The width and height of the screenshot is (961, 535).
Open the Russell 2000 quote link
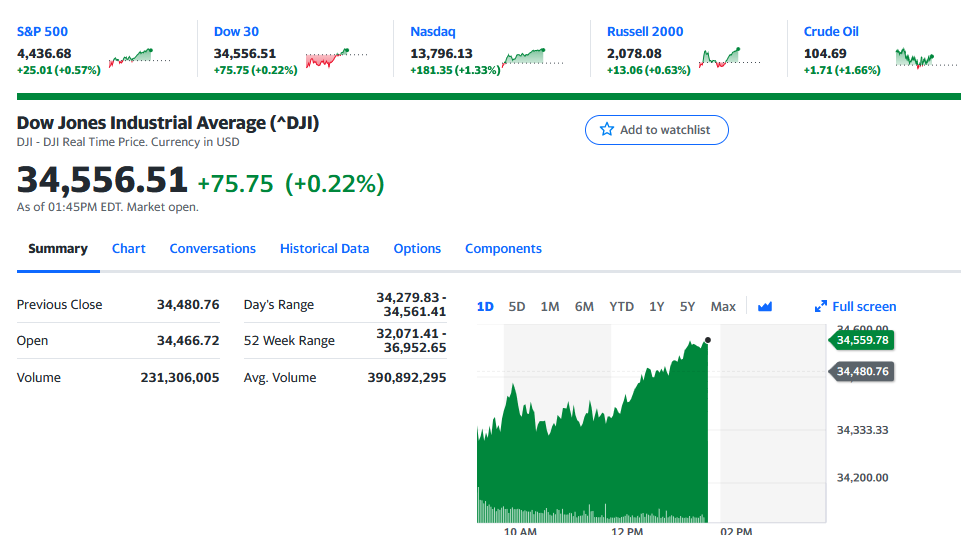click(x=645, y=31)
